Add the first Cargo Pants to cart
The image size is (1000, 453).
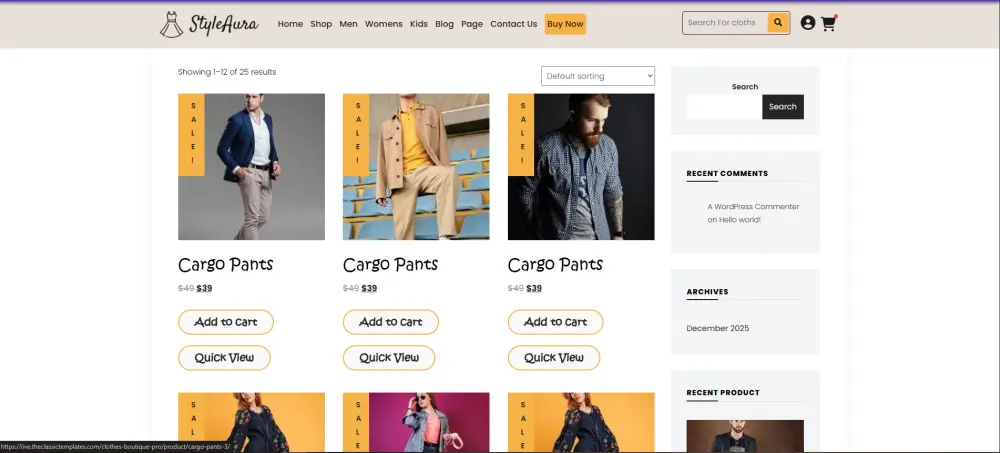[x=226, y=322]
